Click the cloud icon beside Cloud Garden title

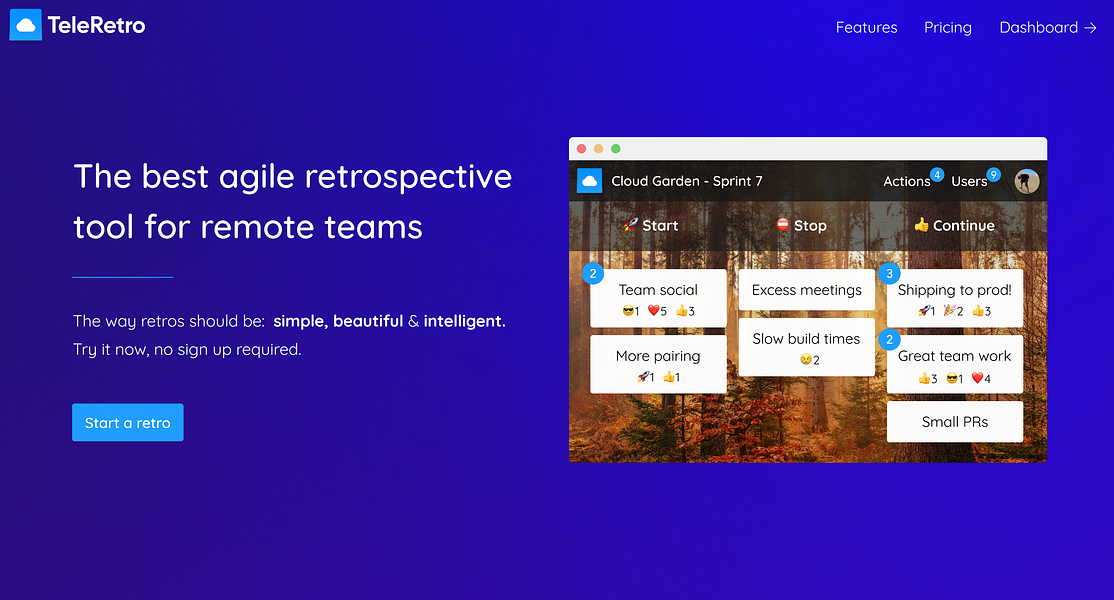pos(589,181)
